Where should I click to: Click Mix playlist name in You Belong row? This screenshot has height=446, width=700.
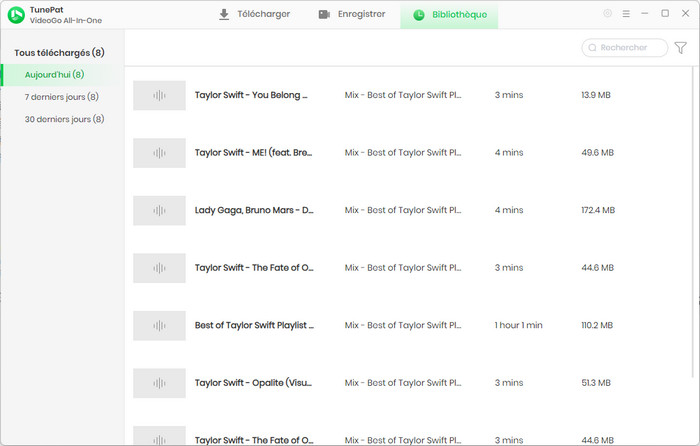coord(403,95)
